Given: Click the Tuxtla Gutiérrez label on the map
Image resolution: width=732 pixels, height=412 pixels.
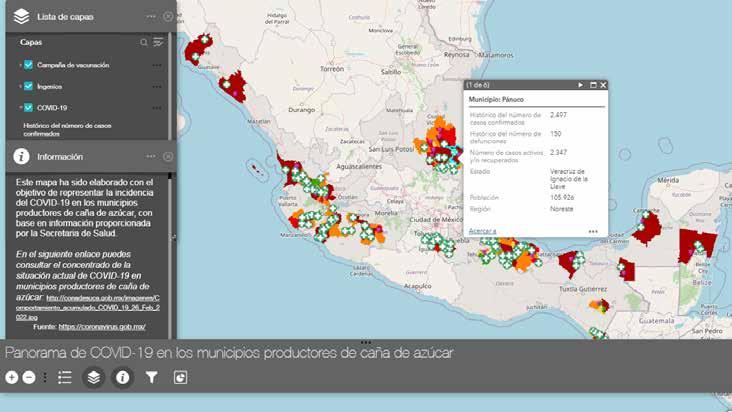Looking at the screenshot, I should click(x=583, y=289).
